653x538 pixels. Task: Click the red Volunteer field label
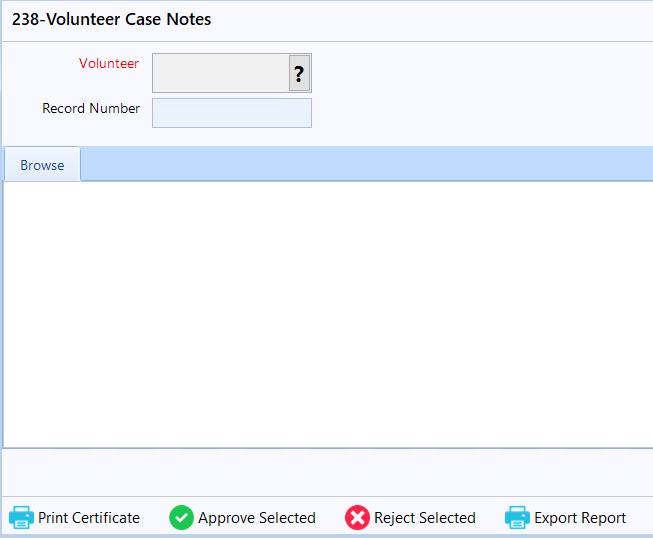pos(109,63)
